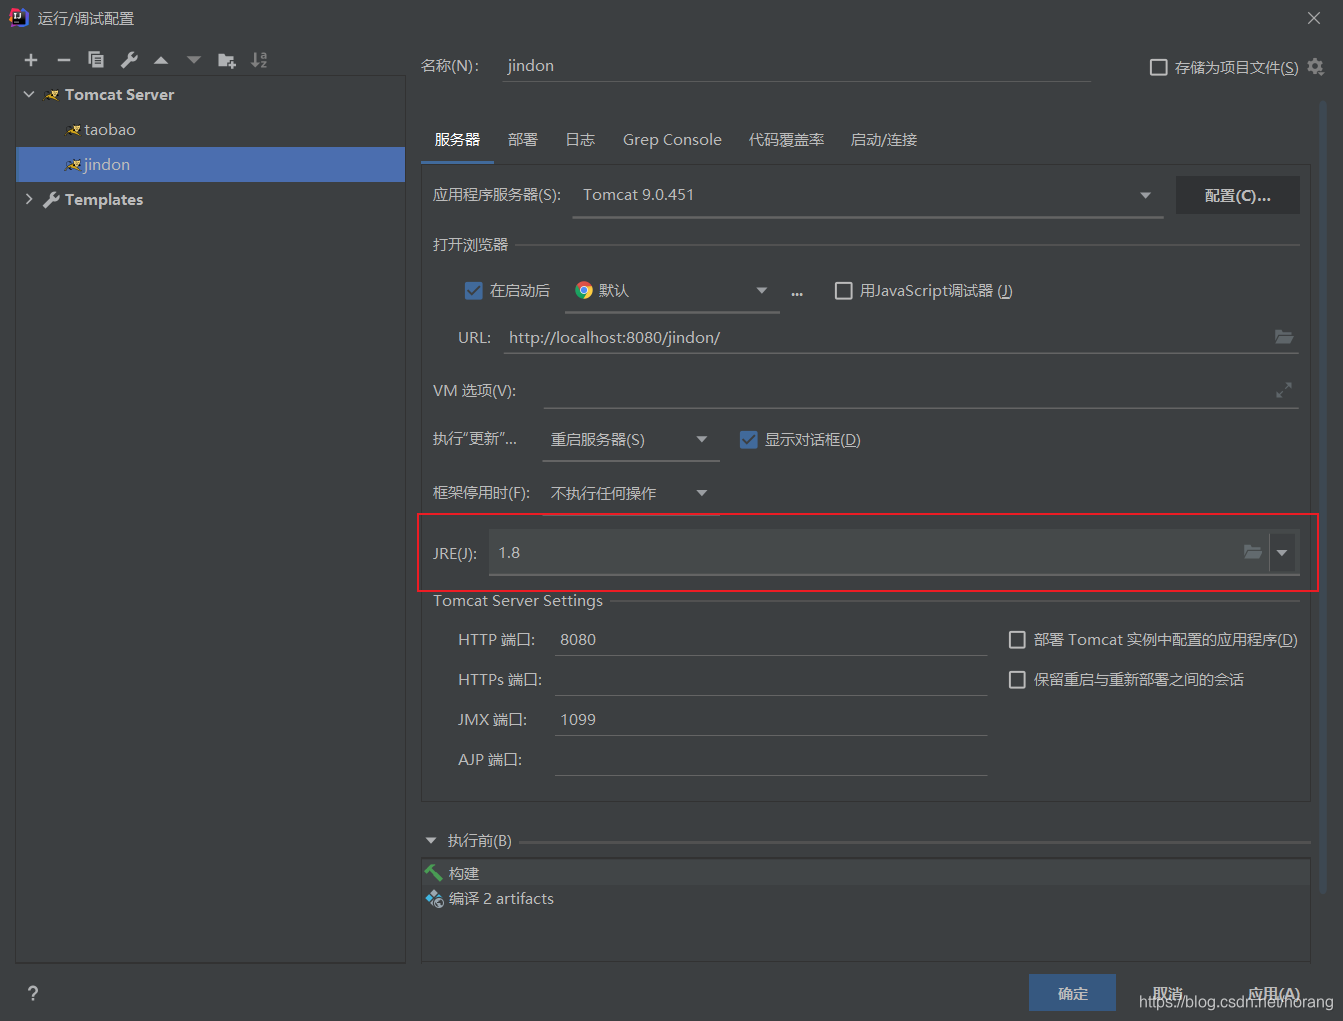Image resolution: width=1343 pixels, height=1021 pixels.
Task: Switch to 日志 tab
Action: tap(580, 140)
